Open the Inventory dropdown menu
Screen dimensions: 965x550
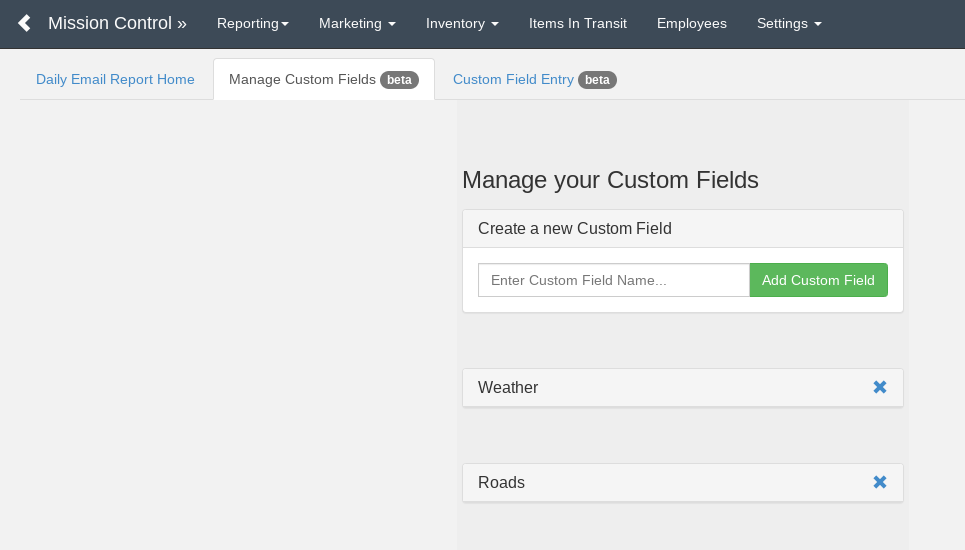462,23
